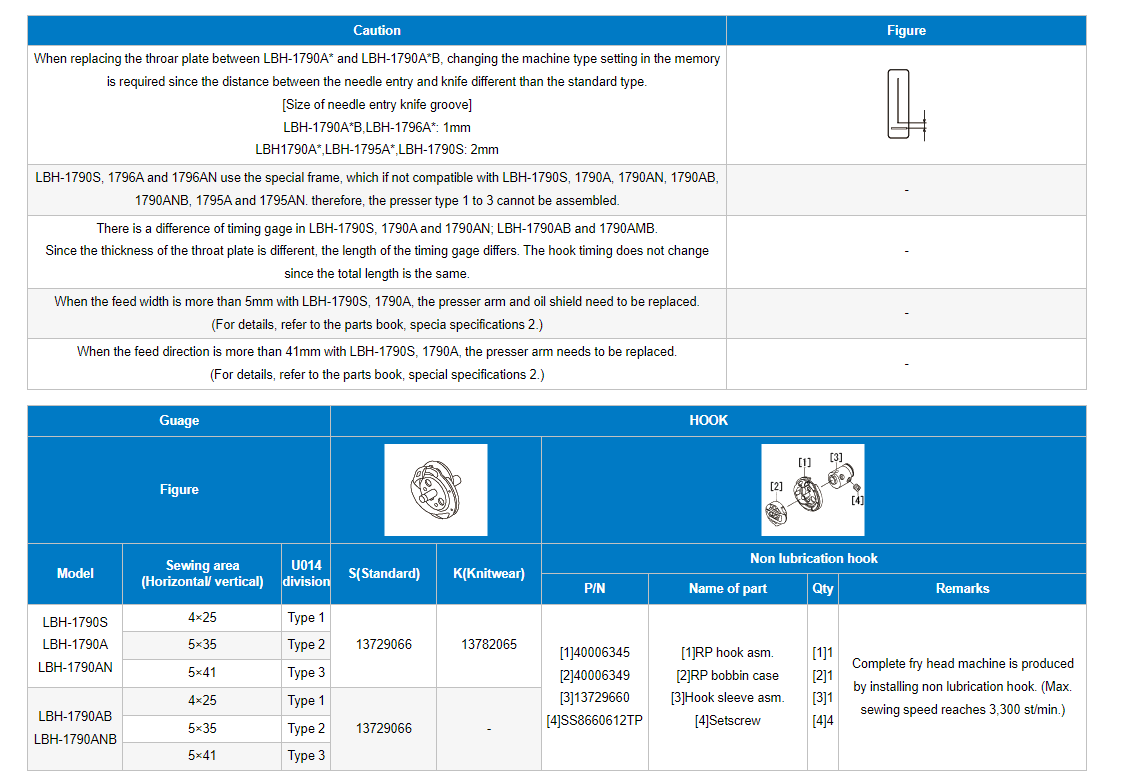
Task: Click 5×35 sewing area in LBH-1790AB group
Action: 202,729
